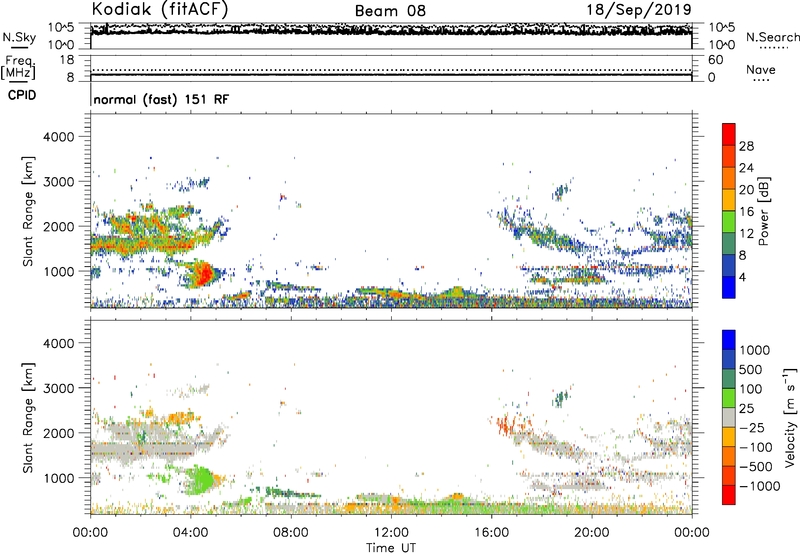Click 'normal (fast) 151 RF' text

(161, 99)
